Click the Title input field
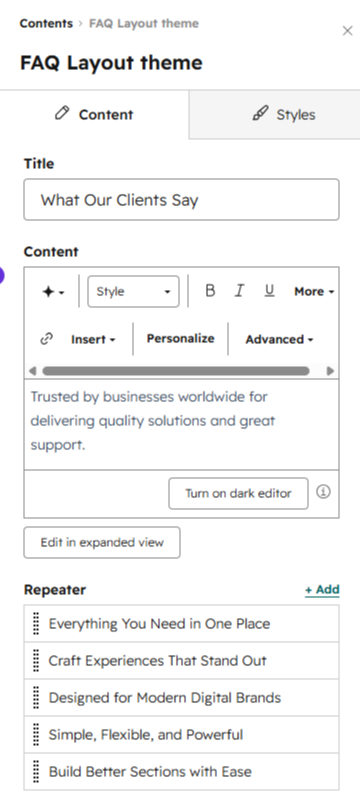 point(182,200)
